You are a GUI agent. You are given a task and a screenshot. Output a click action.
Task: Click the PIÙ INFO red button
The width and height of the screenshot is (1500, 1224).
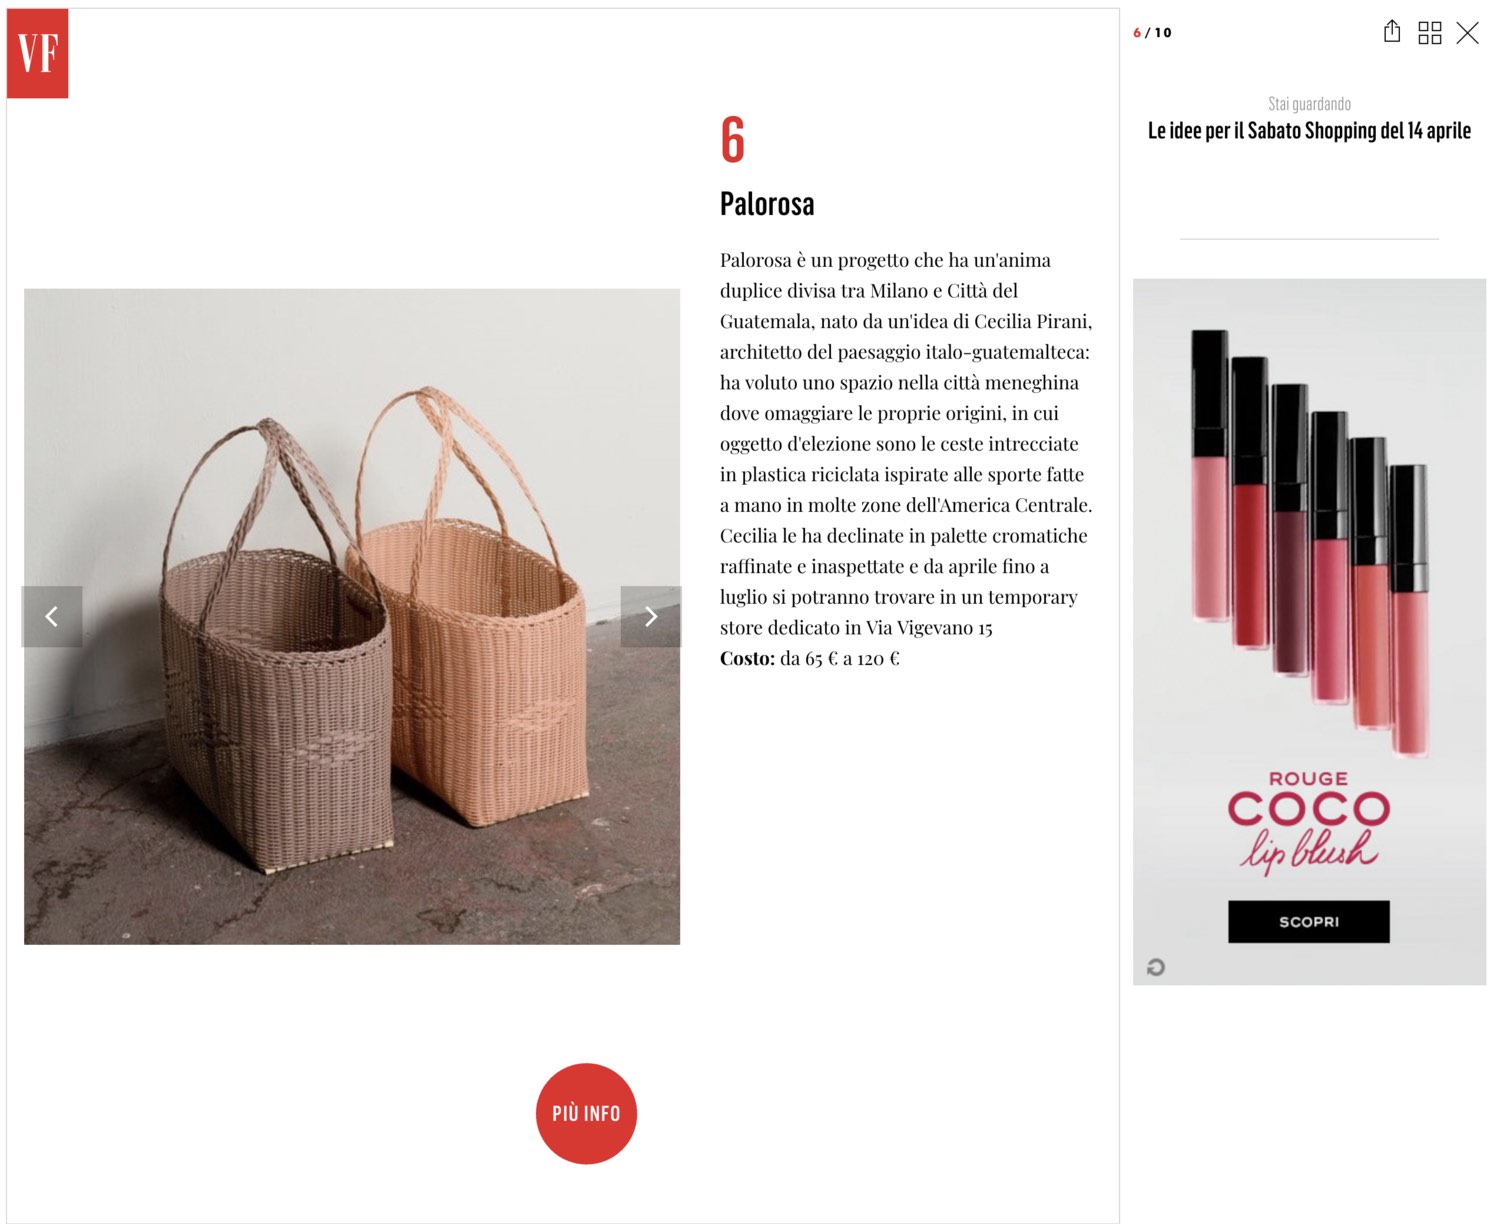tap(586, 1113)
